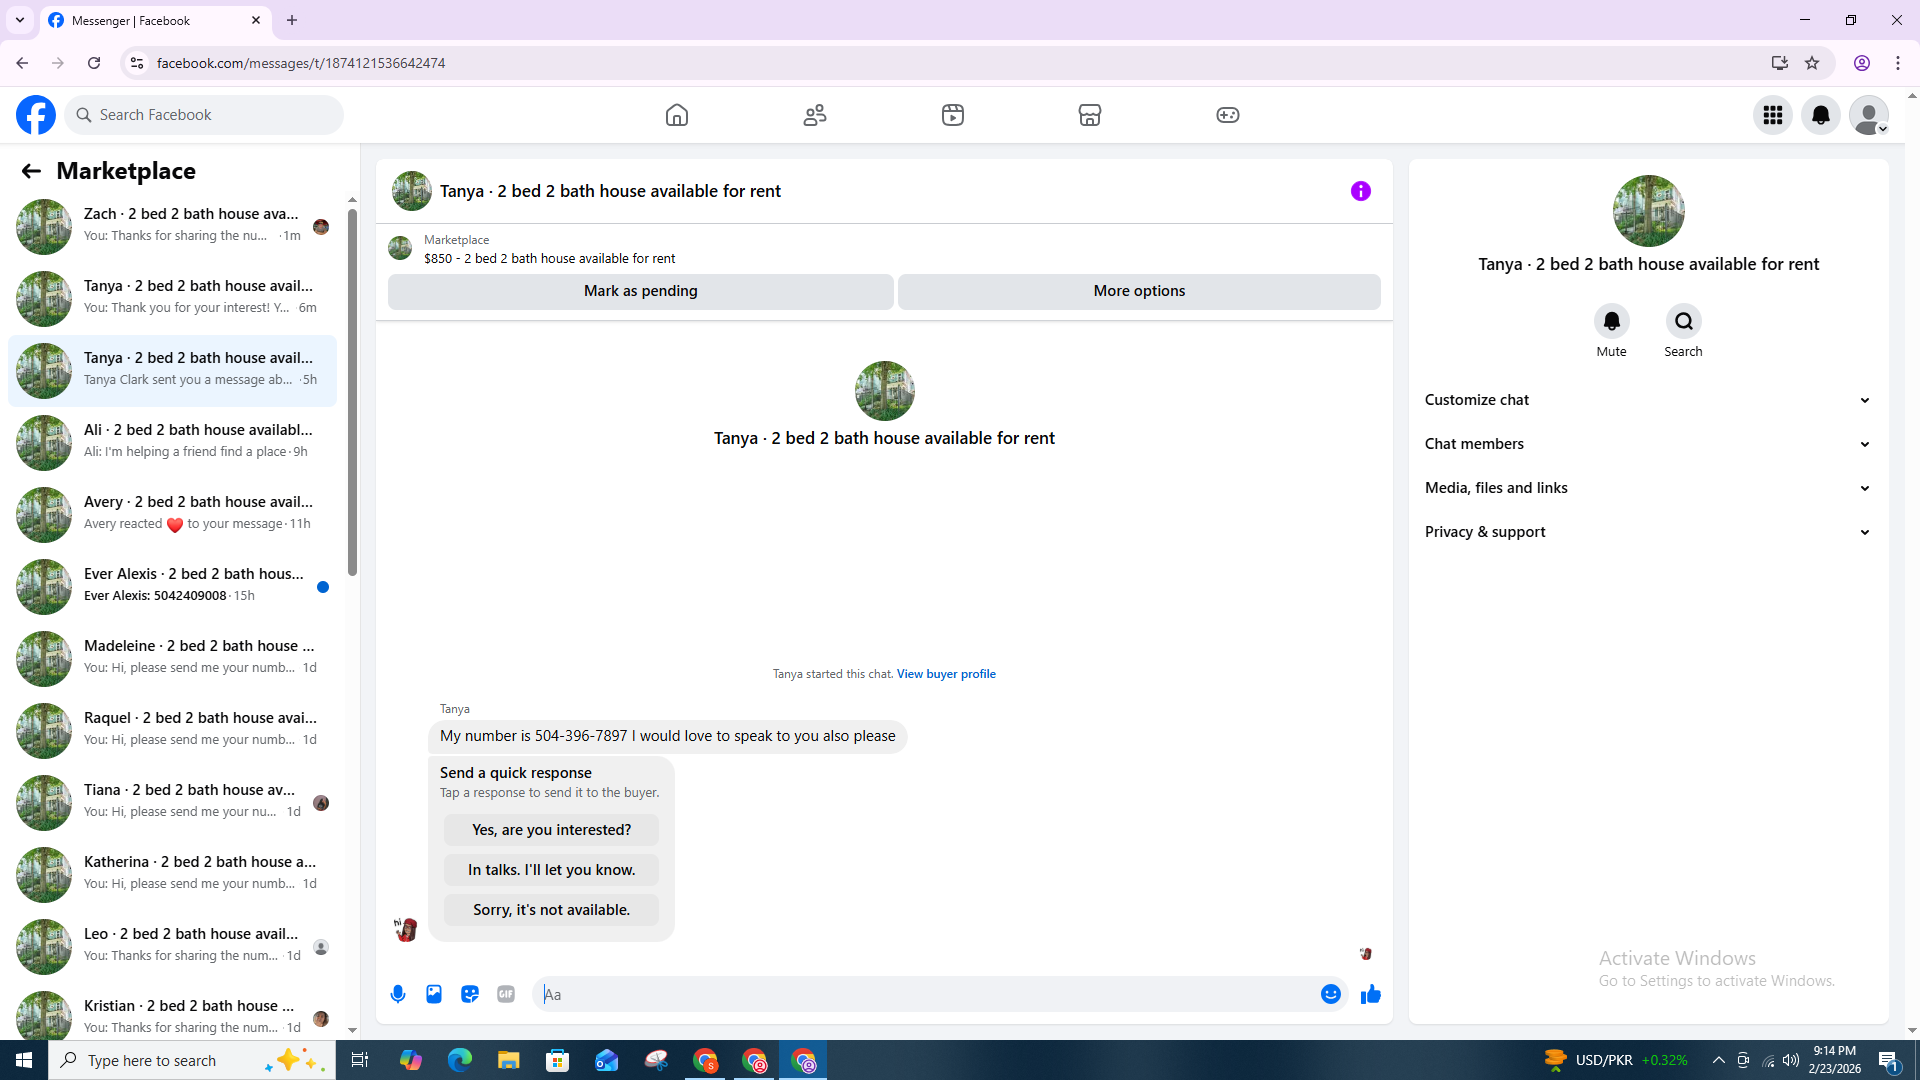Expand the Media, files and links section
The image size is (1920, 1080).
[1647, 488]
